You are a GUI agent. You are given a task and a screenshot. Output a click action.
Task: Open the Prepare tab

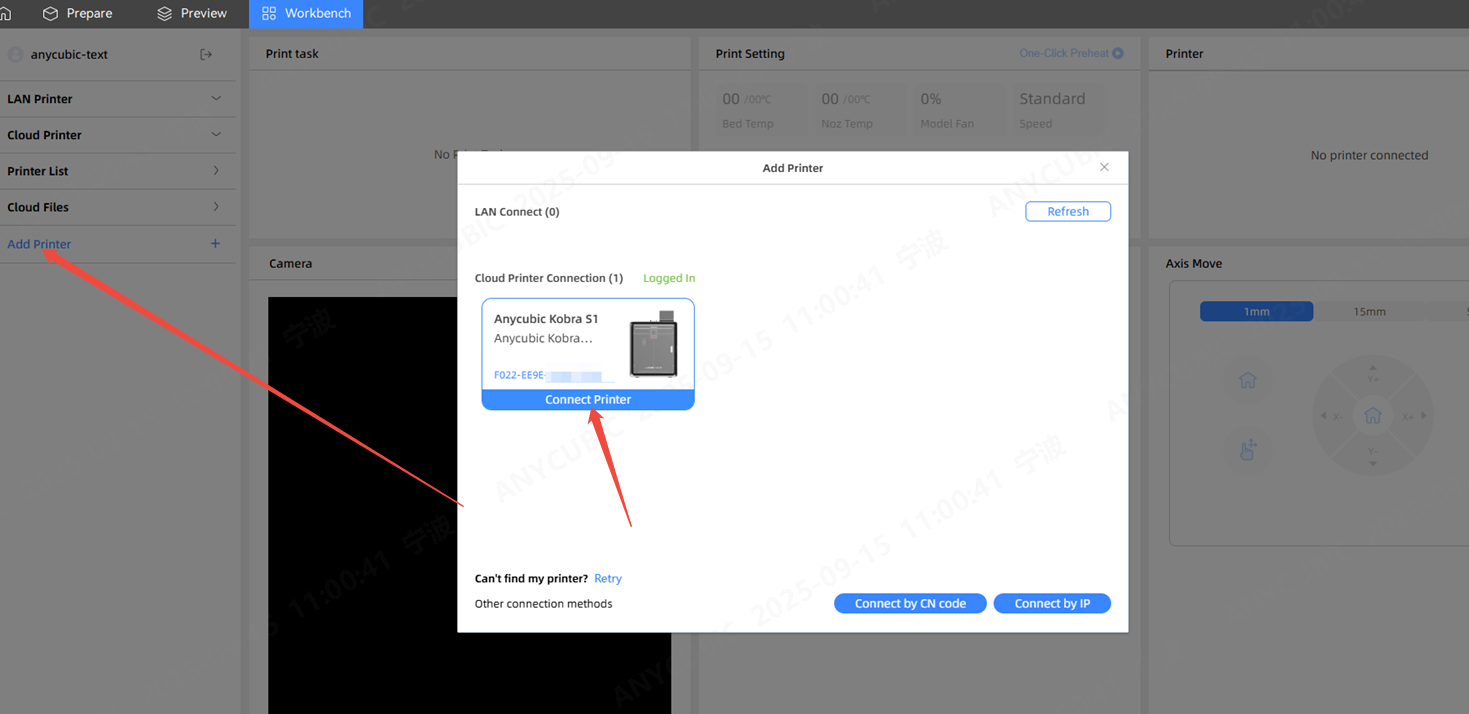(x=77, y=14)
